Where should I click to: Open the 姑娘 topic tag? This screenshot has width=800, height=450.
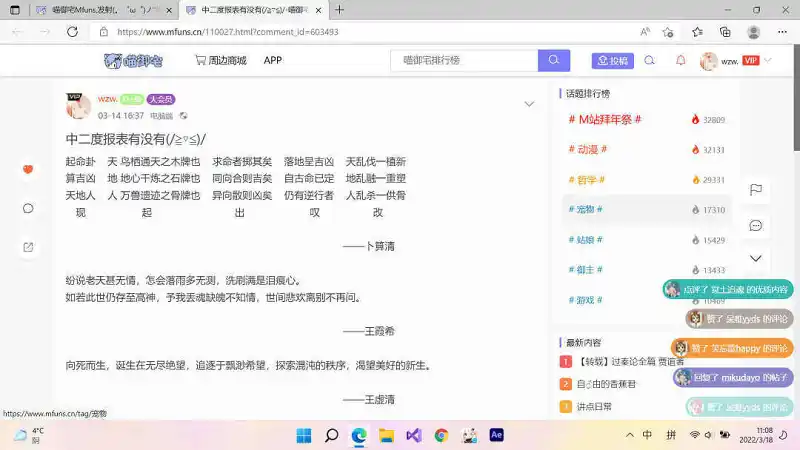point(586,240)
